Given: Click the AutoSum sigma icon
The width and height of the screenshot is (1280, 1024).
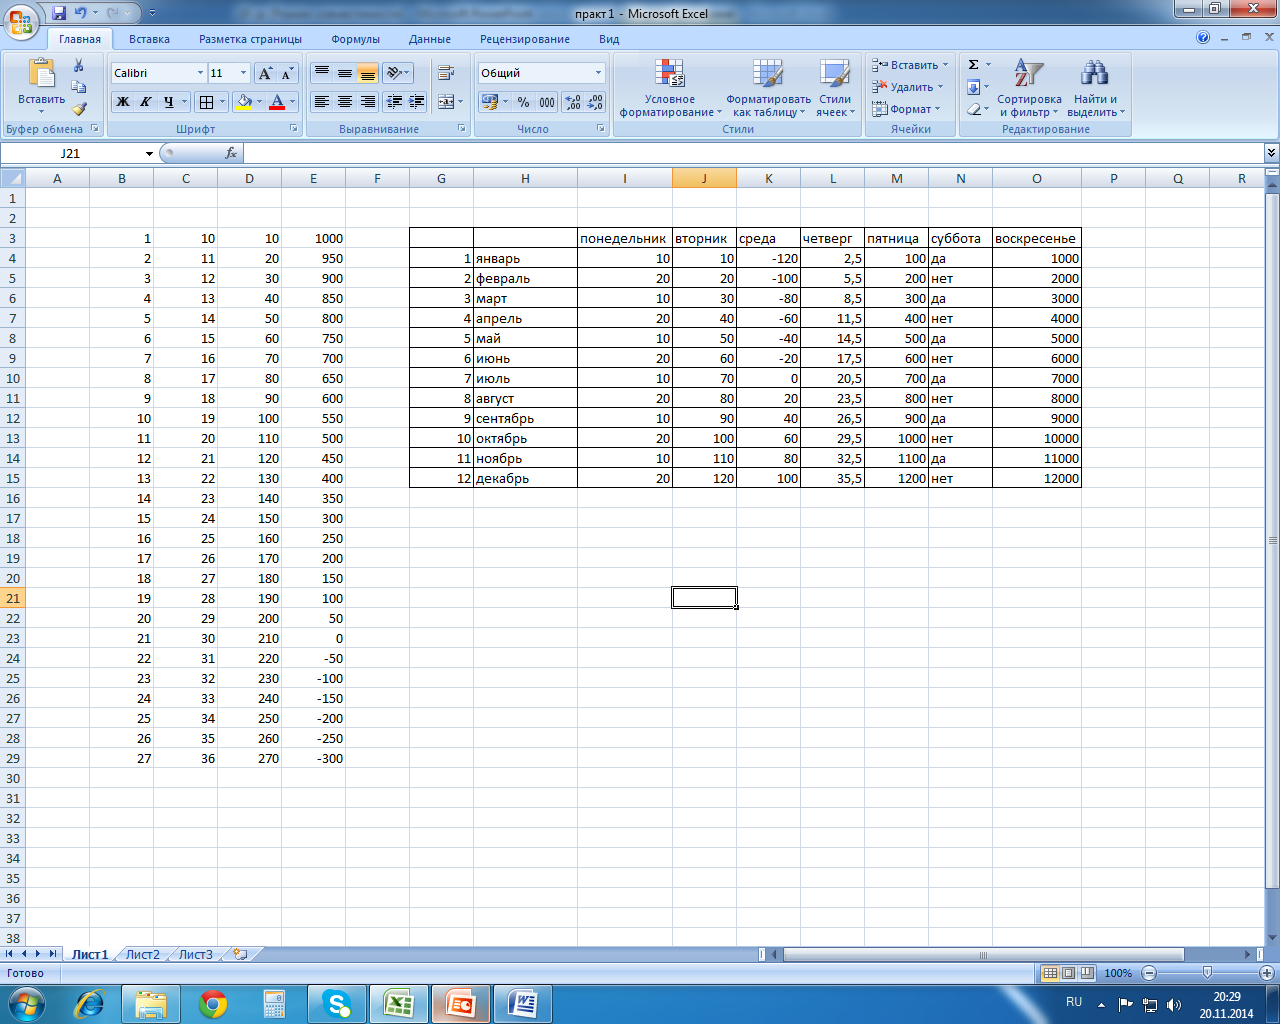Looking at the screenshot, I should pos(973,65).
